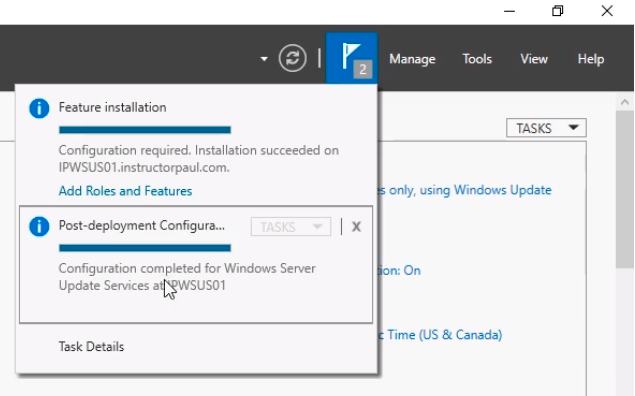Image resolution: width=635 pixels, height=396 pixels.
Task: Close the Server Manager window
Action: click(607, 11)
